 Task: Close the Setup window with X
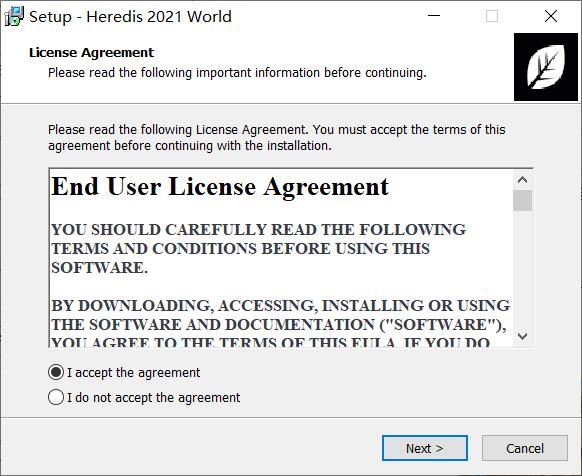pyautogui.click(x=551, y=16)
